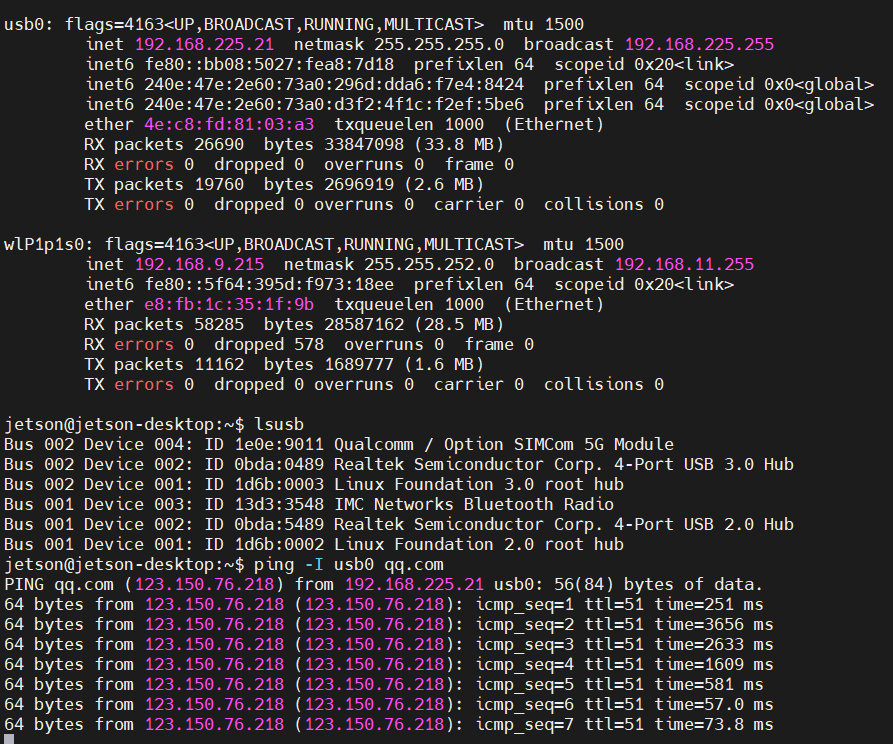Click the usb0 interface flags line

pyautogui.click(x=294, y=24)
